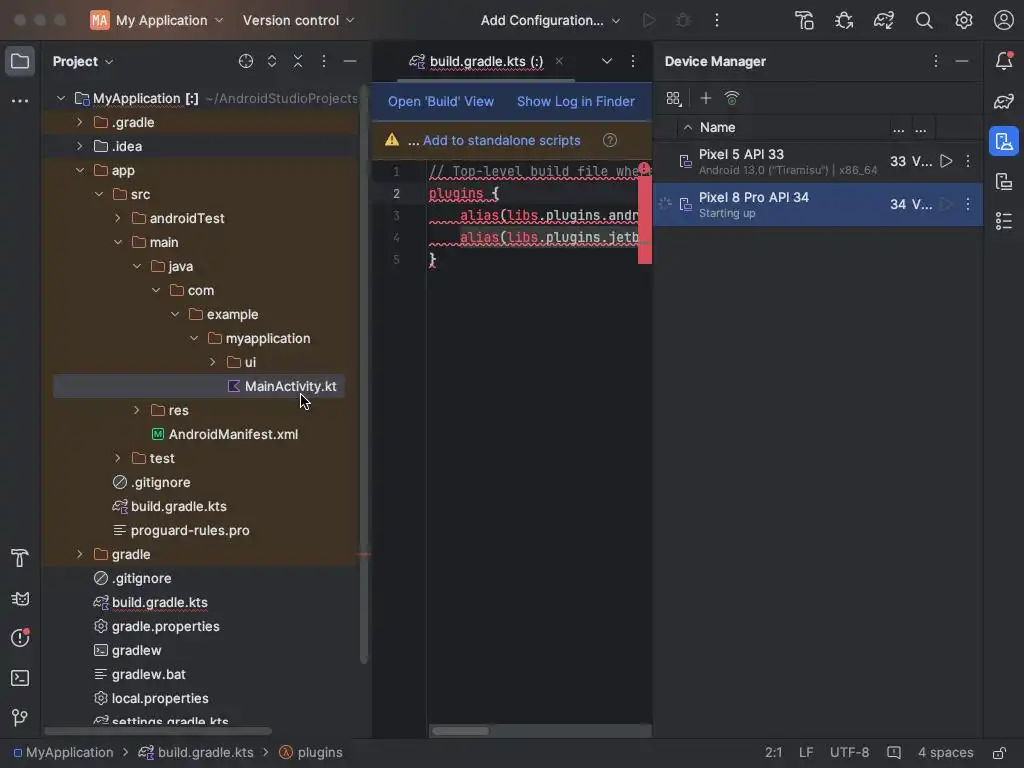Image resolution: width=1024 pixels, height=768 pixels.
Task: Open the Logcat cat icon tool window
Action: (x=20, y=598)
